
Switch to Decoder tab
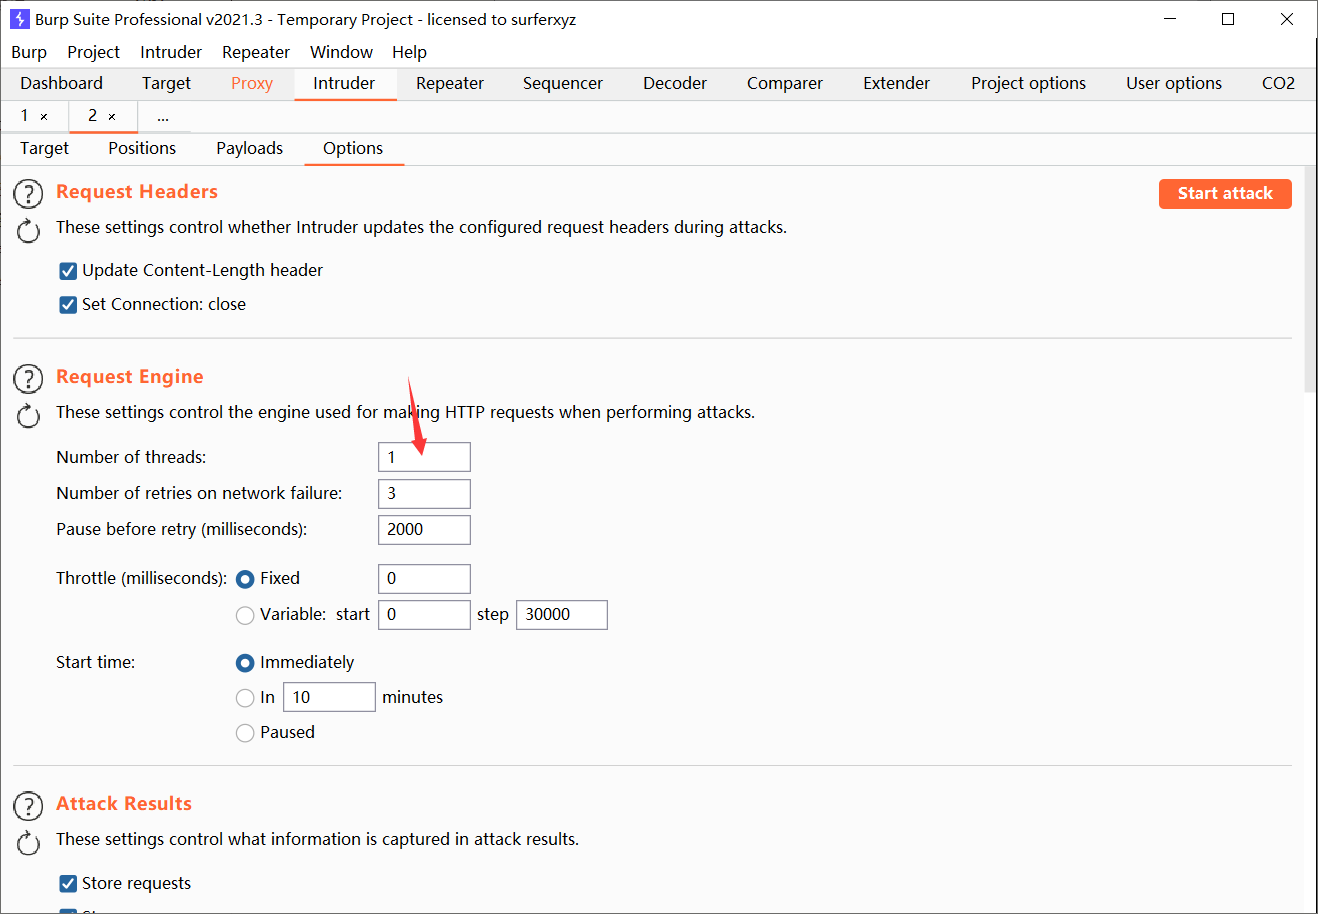click(x=675, y=83)
